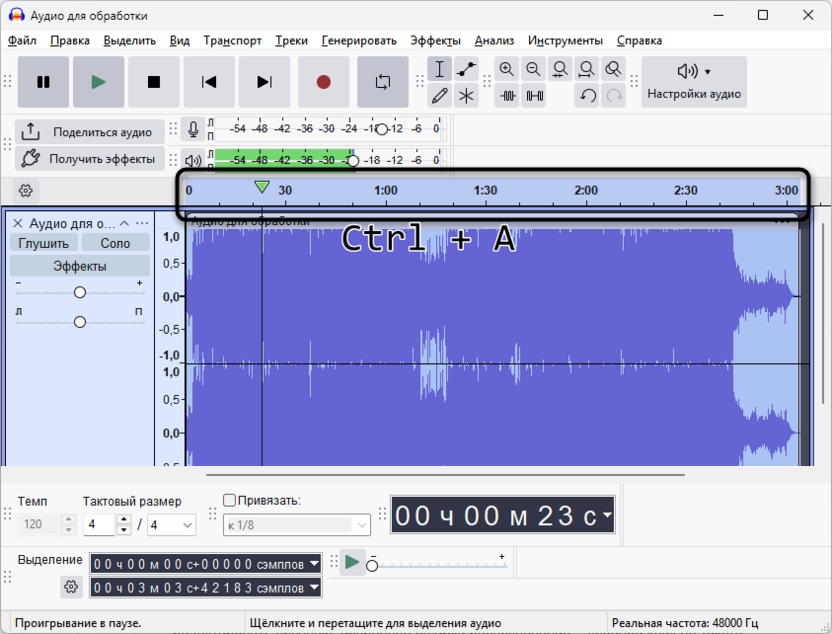Open the Справка menu
This screenshot has height=634, width=832.
[639, 40]
